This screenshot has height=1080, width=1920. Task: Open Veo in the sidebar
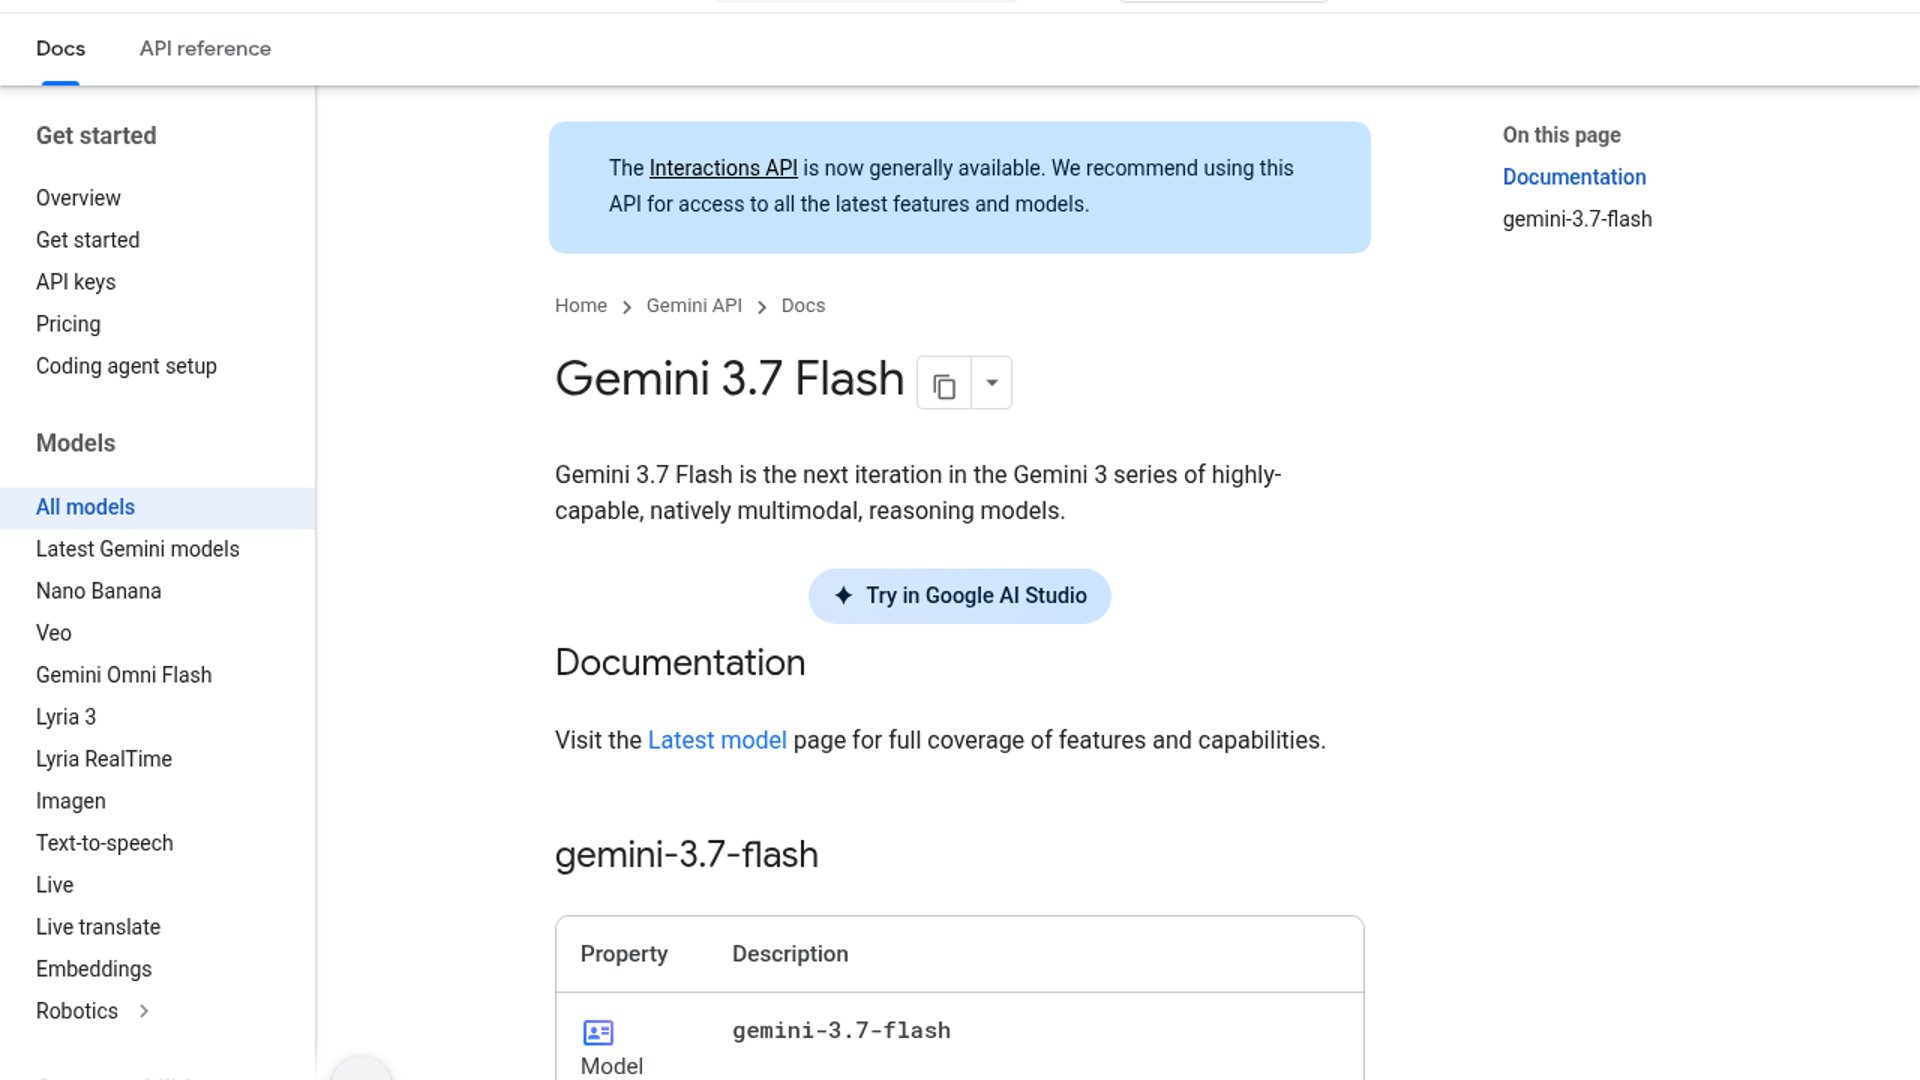pos(54,633)
